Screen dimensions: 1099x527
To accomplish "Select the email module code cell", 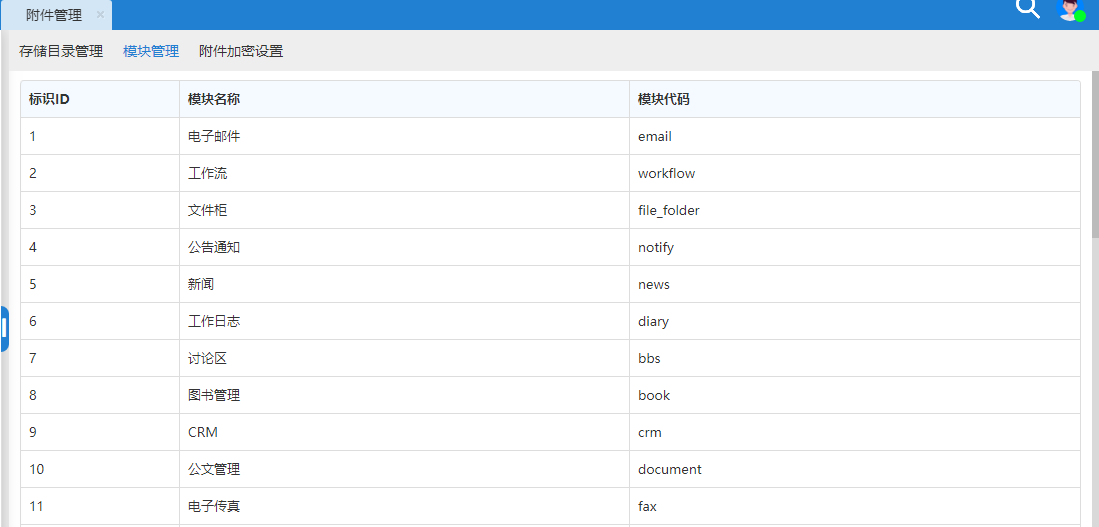I will [x=855, y=137].
